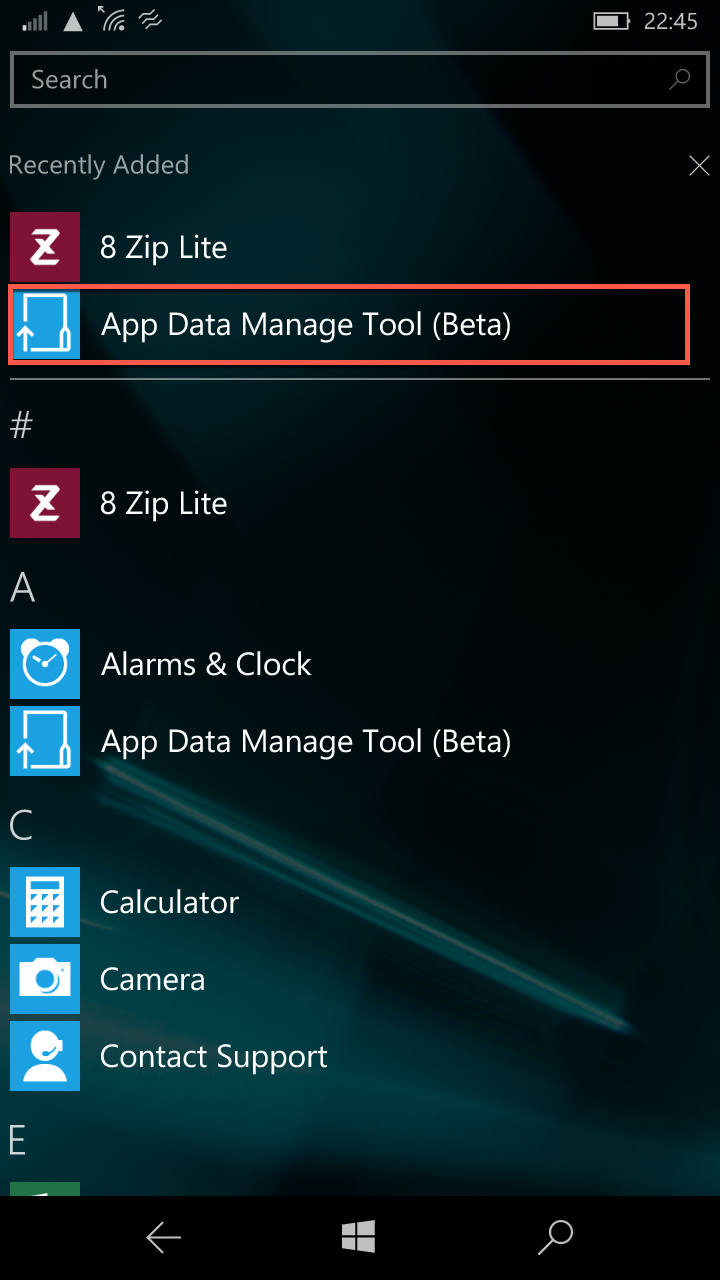
Task: Dismiss the Recently Added section
Action: (699, 166)
